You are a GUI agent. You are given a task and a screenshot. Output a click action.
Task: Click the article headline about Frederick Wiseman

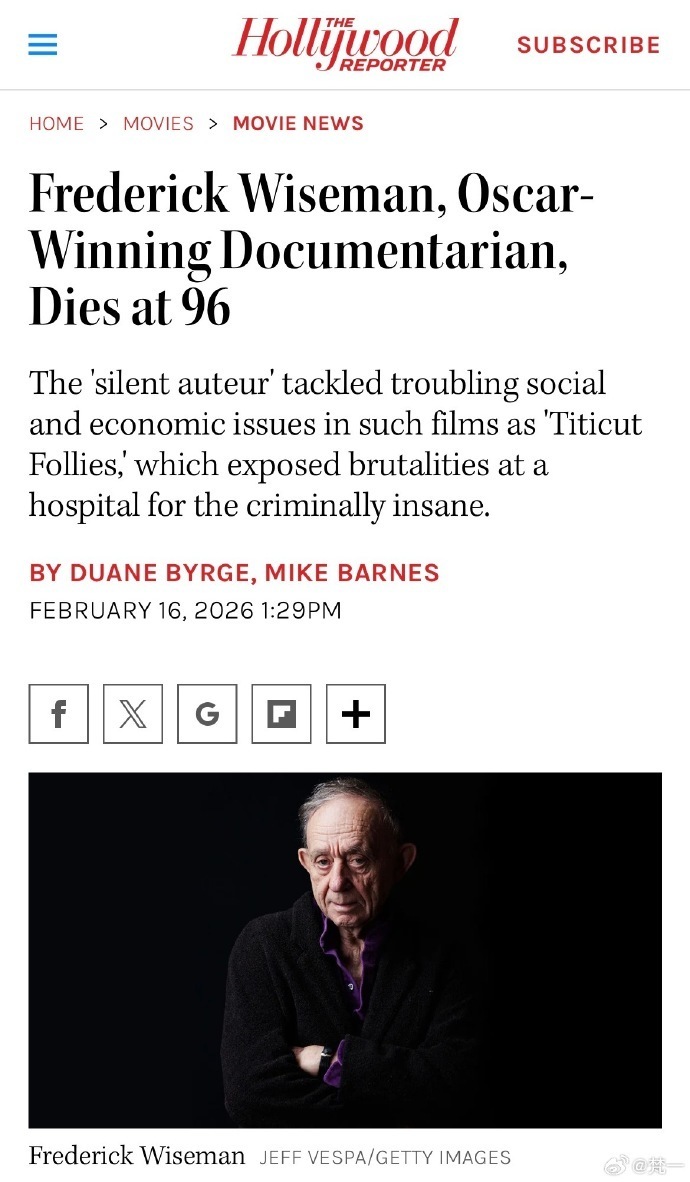[x=311, y=250]
